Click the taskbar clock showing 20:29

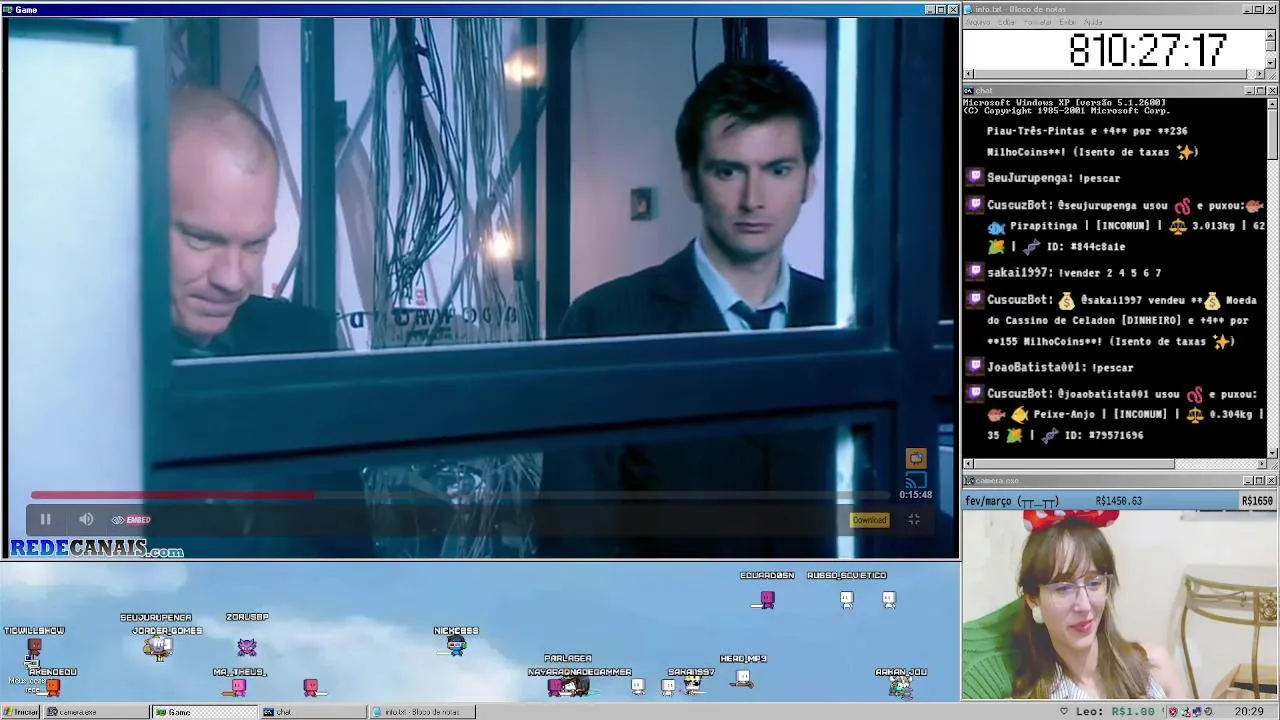[x=1249, y=712]
